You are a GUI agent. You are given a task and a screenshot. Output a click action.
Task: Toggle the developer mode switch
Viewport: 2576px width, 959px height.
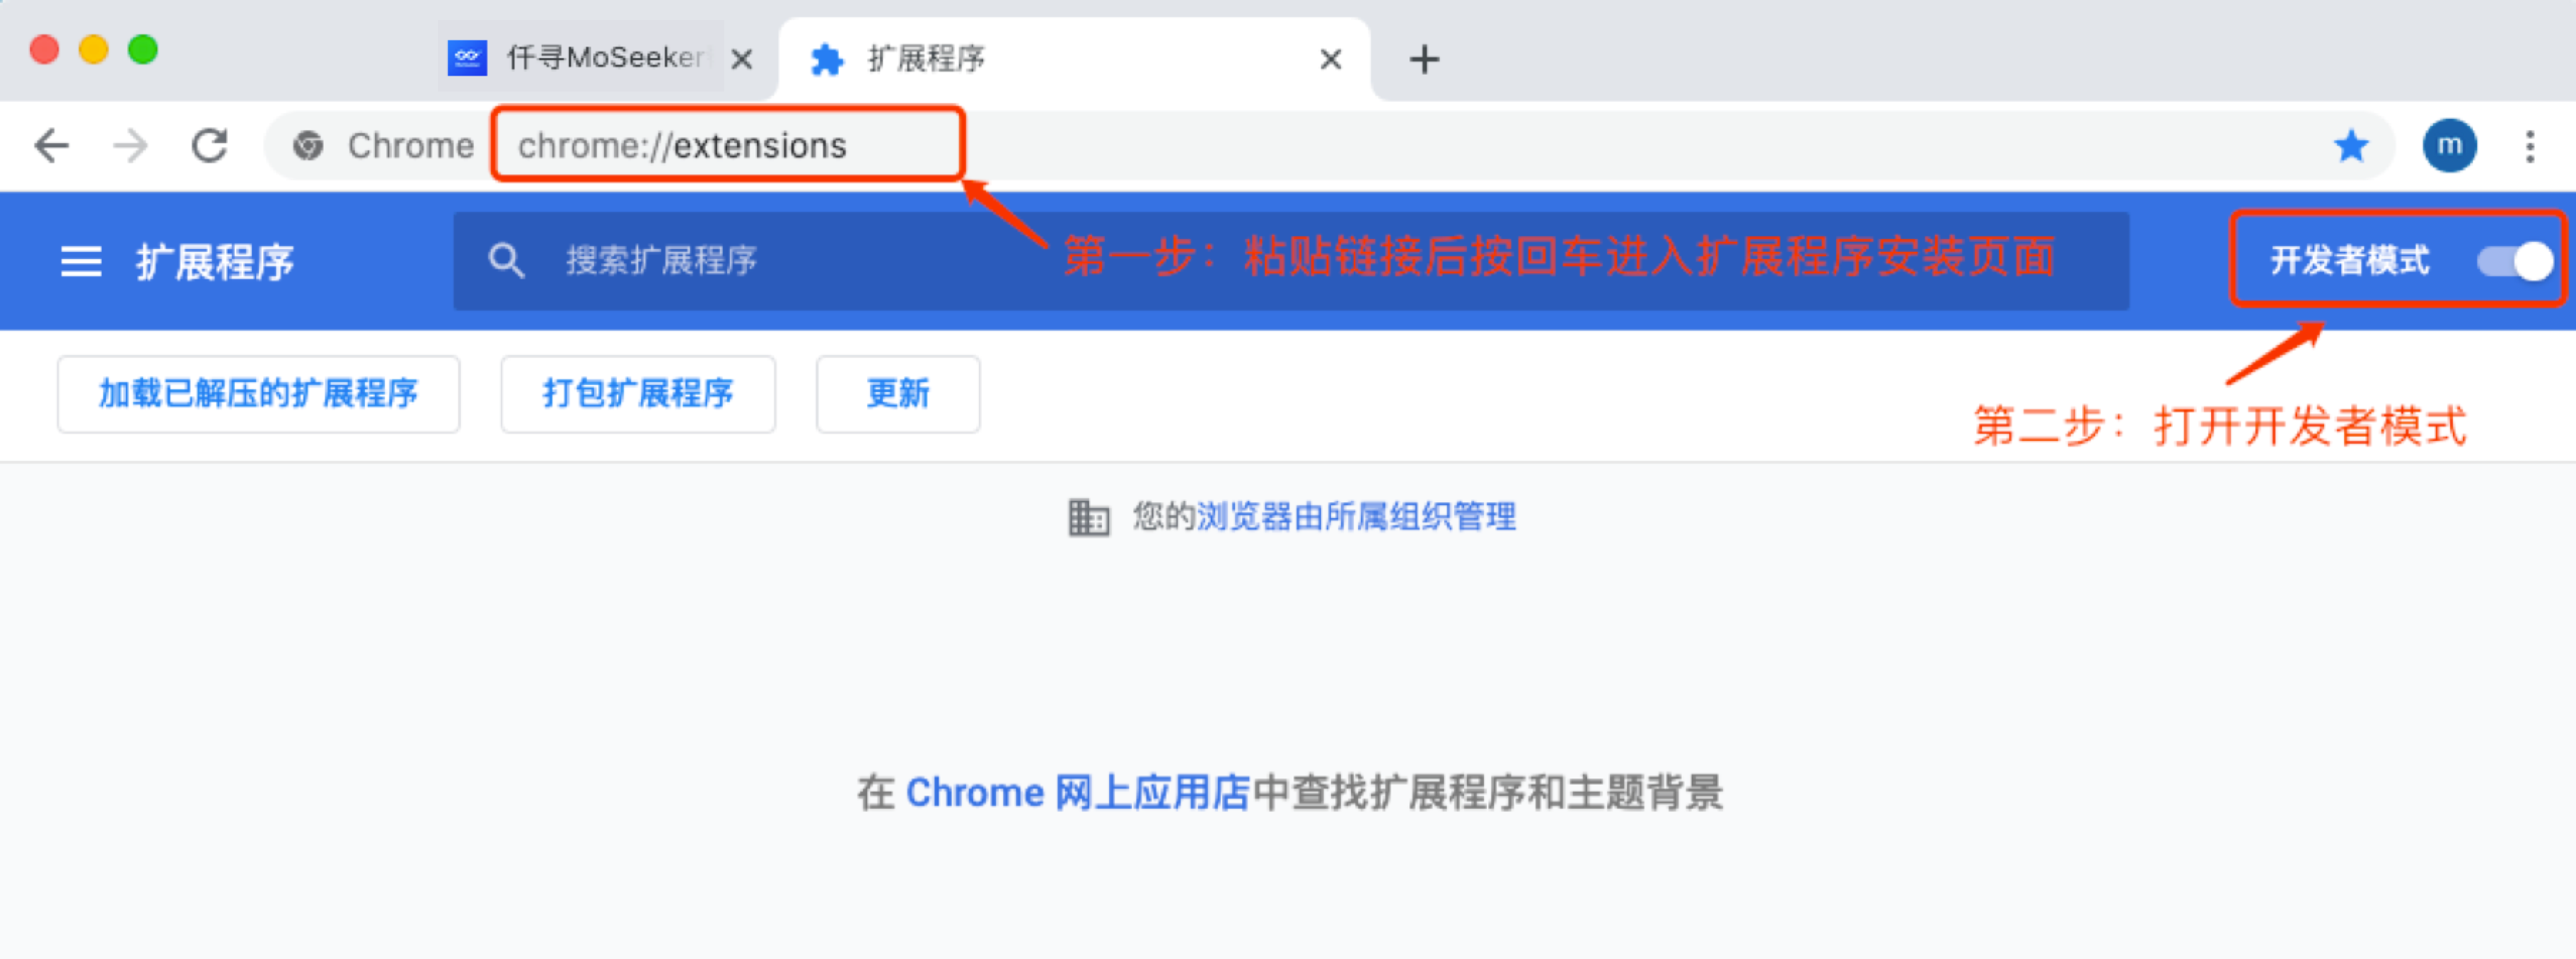2514,262
